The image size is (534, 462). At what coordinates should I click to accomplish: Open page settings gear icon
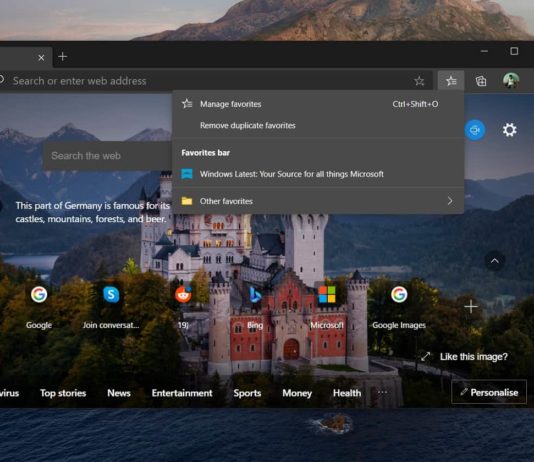(509, 130)
